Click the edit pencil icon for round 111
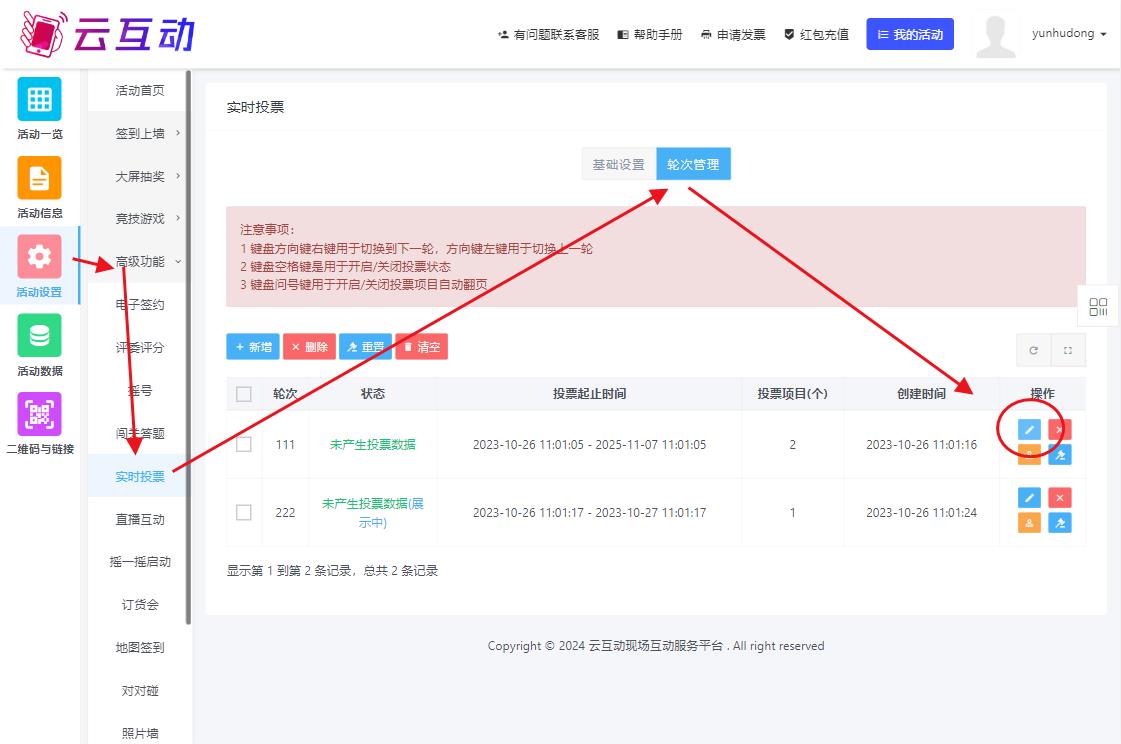This screenshot has width=1121, height=744. 1029,430
